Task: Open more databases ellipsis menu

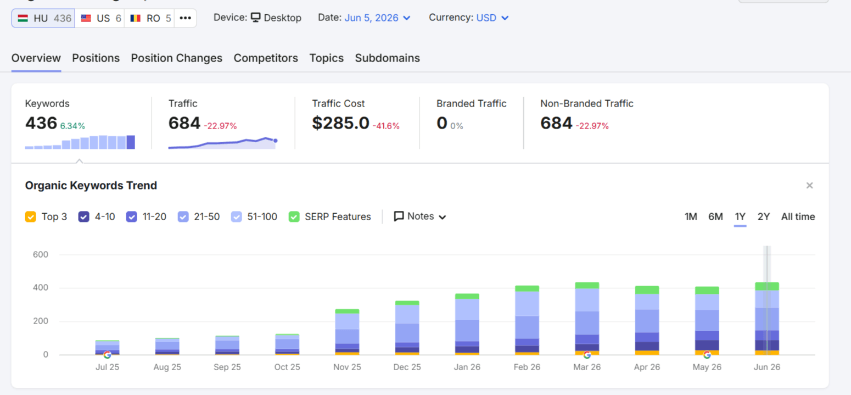Action: click(186, 18)
